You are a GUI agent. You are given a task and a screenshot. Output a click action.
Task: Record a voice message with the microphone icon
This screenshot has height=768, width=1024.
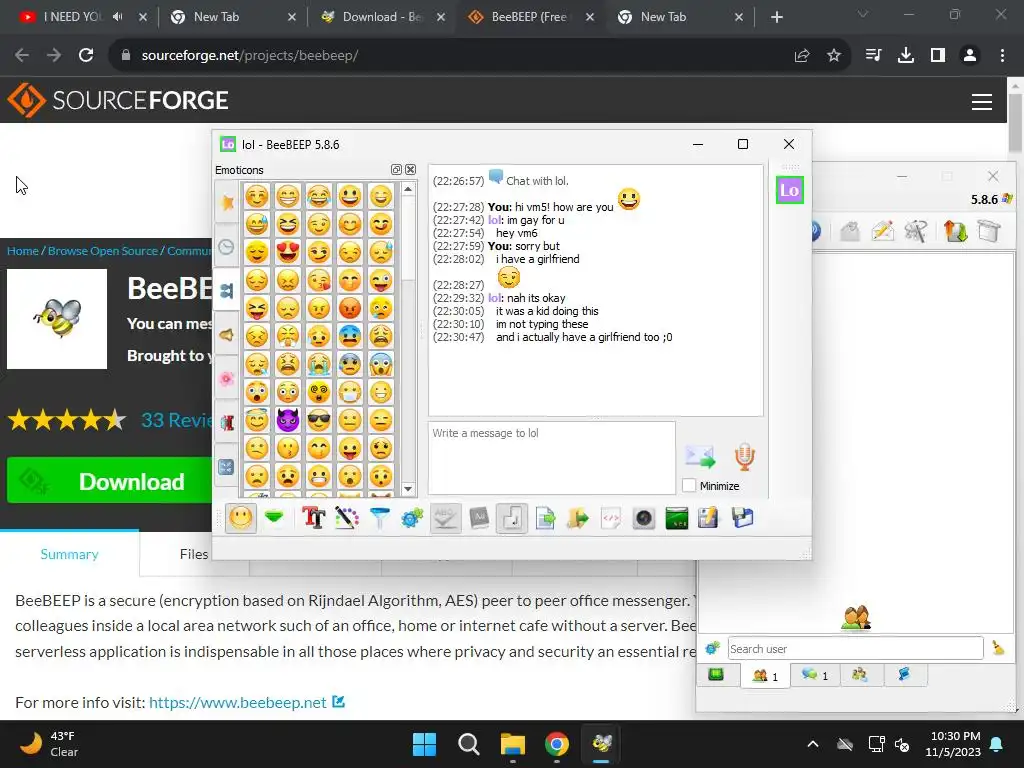(744, 456)
